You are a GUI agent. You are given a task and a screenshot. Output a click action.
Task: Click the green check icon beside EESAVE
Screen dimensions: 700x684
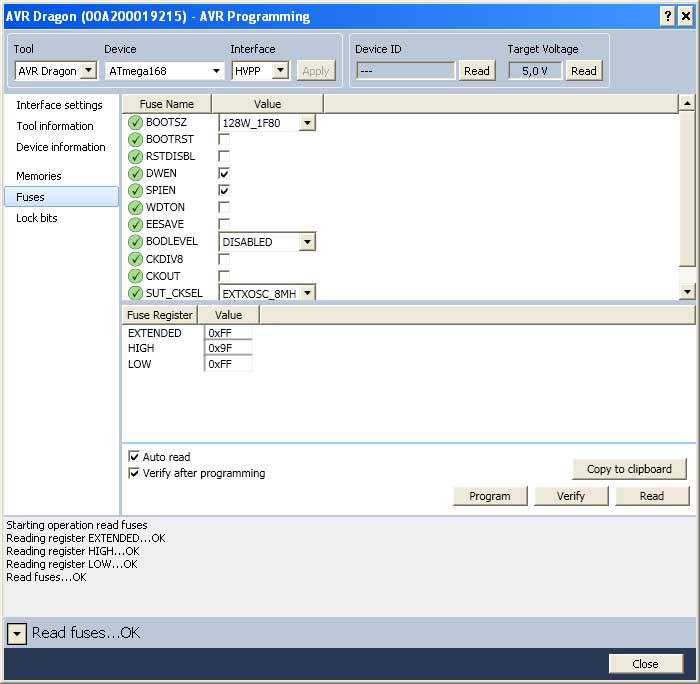(x=135, y=224)
